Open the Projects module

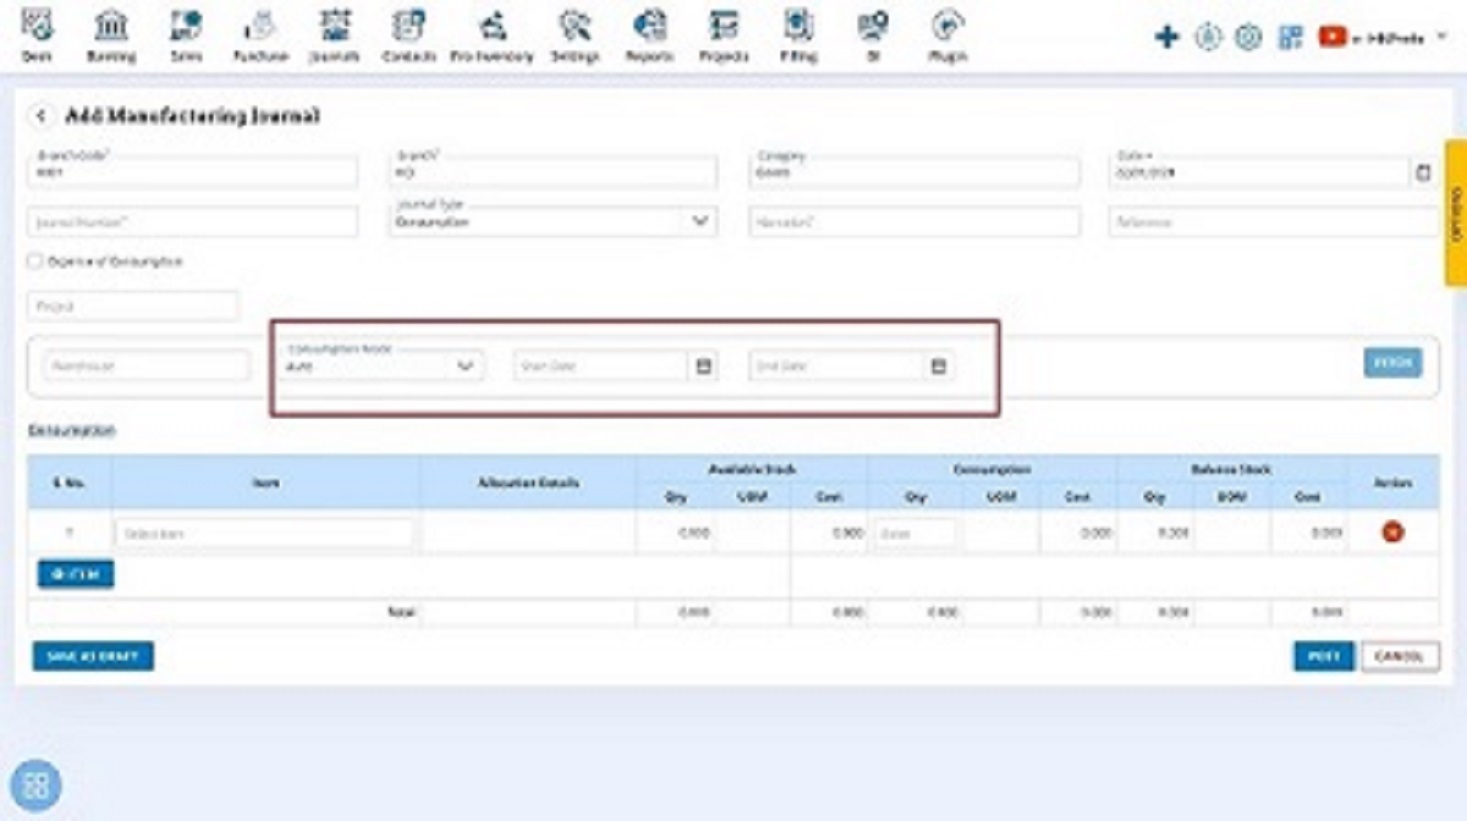724,35
